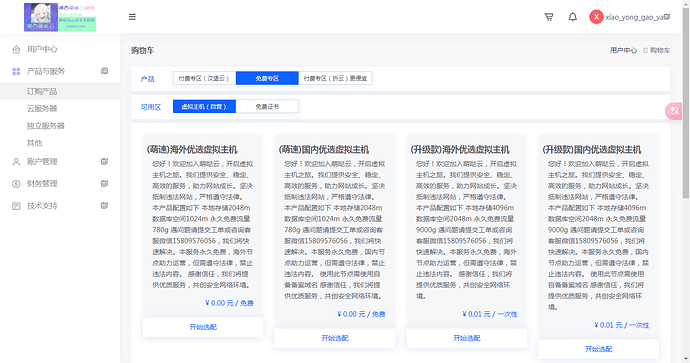Open the shopping cart icon

pos(549,17)
